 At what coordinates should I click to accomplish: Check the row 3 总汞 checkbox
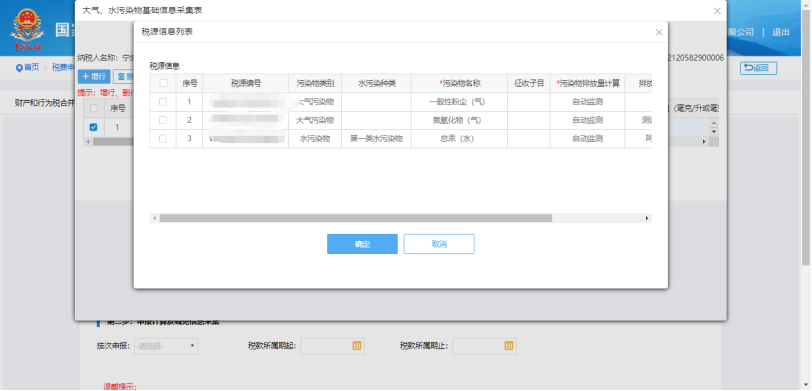[x=163, y=139]
